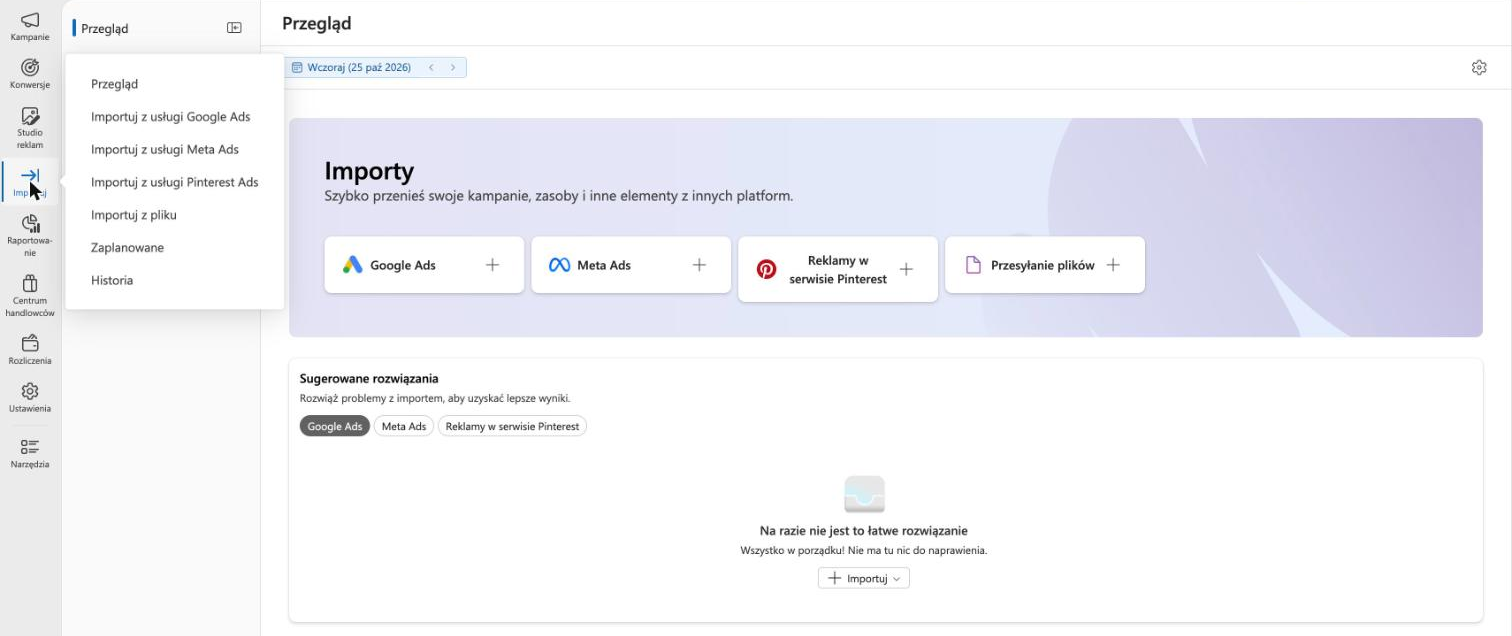Screen dimensions: 1512x636
Task: Choose Importuj z usługi Meta Ads
Action: (165, 150)
